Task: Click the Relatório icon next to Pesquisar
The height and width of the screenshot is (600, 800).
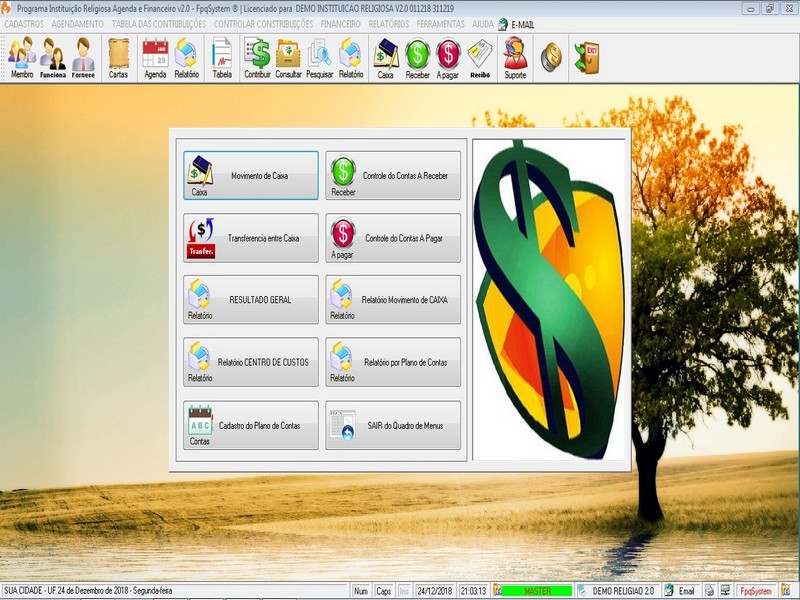Action: [351, 58]
